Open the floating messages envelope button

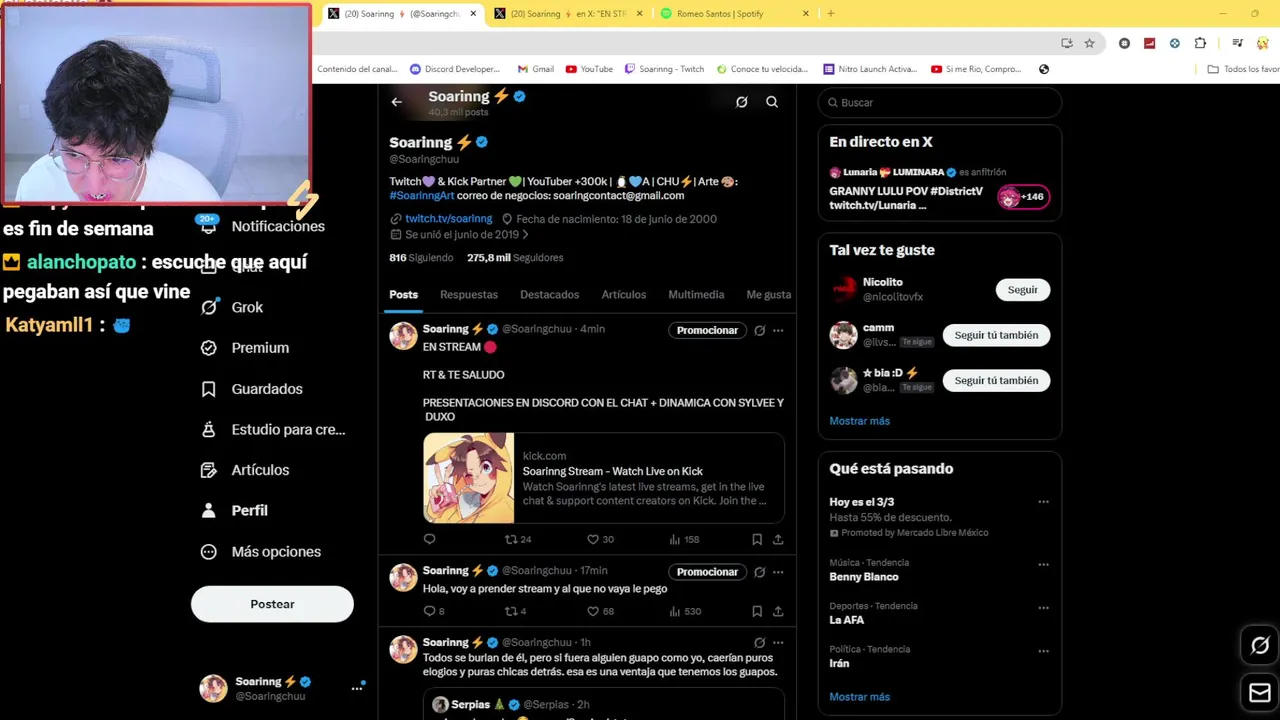[1260, 692]
